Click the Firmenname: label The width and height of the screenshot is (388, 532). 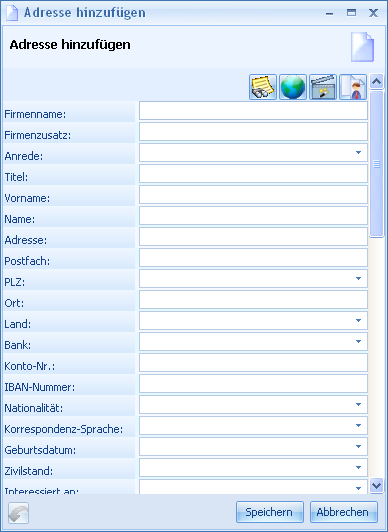click(x=35, y=114)
